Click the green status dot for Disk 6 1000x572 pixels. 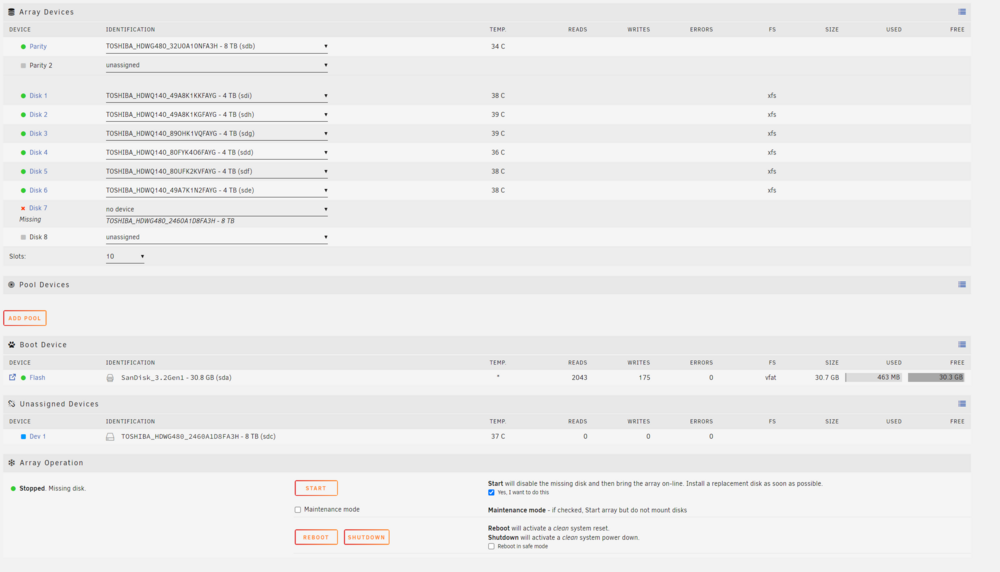(24, 191)
